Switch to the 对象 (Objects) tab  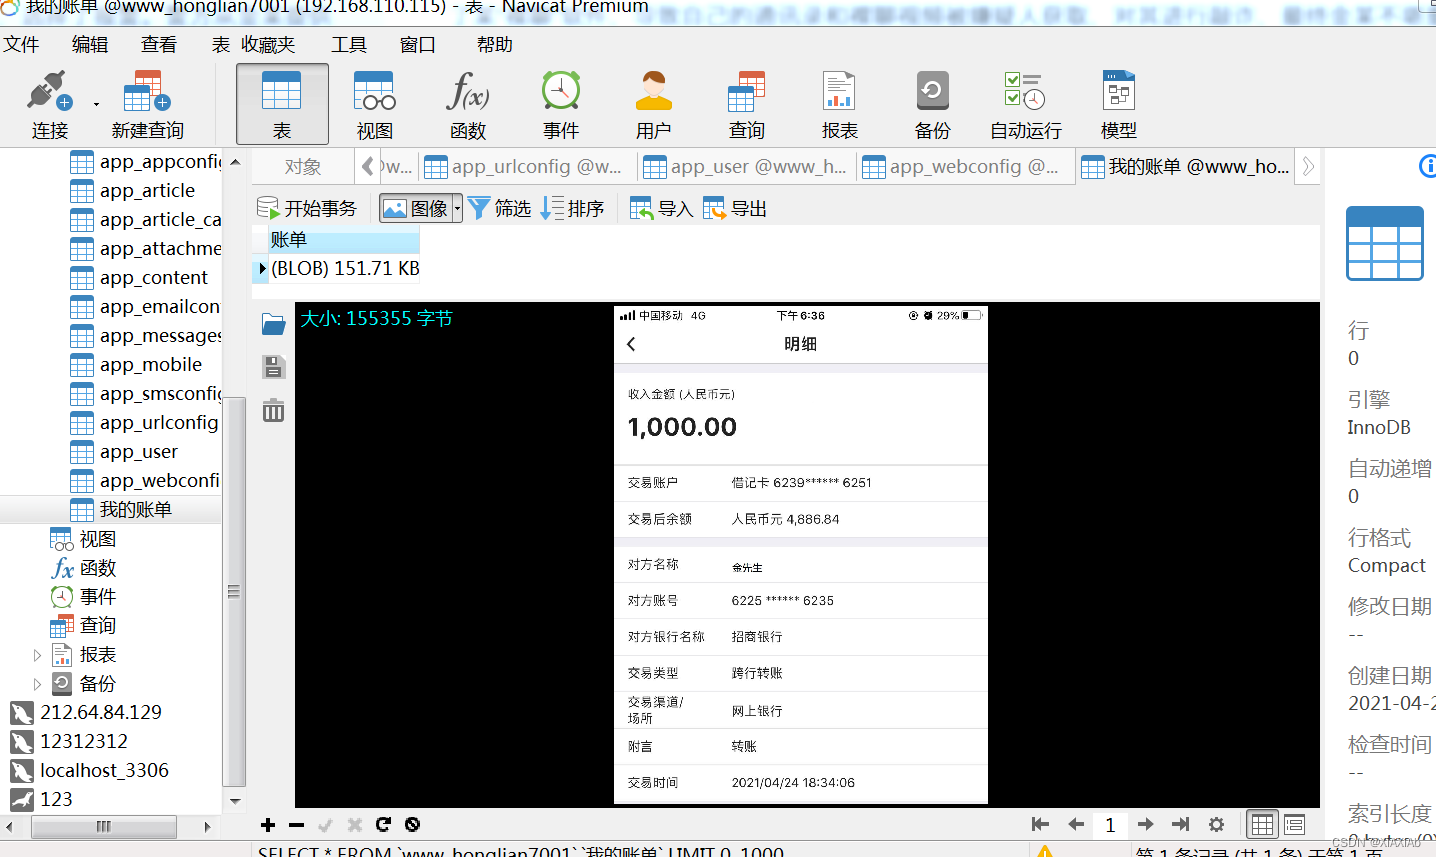(302, 167)
